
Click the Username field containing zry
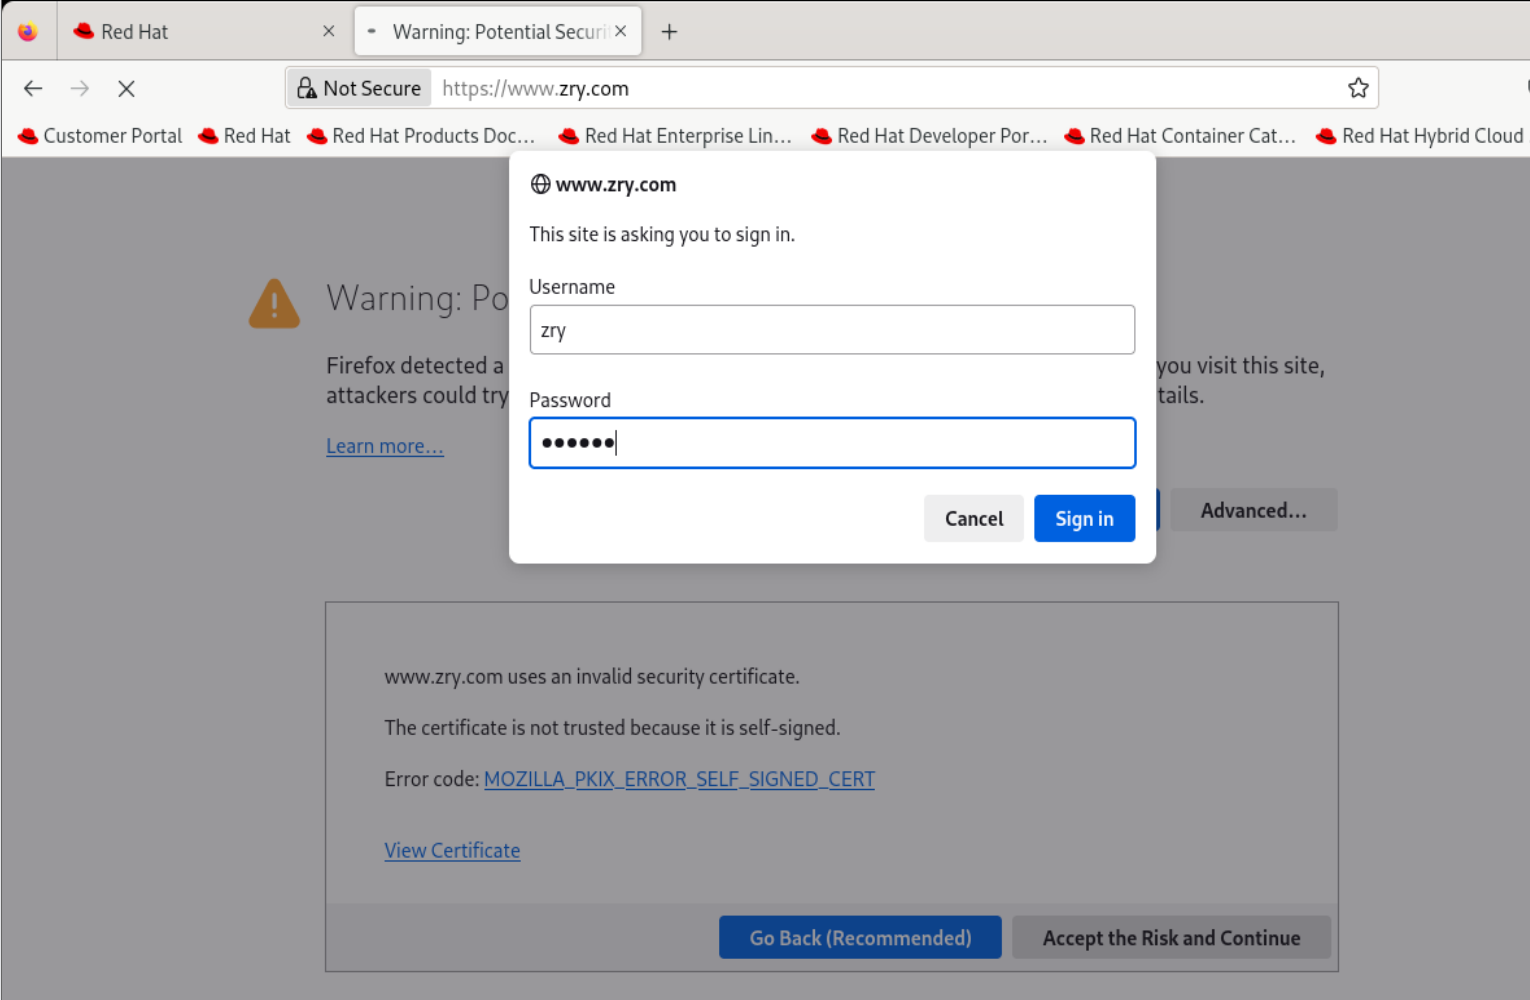pos(832,330)
